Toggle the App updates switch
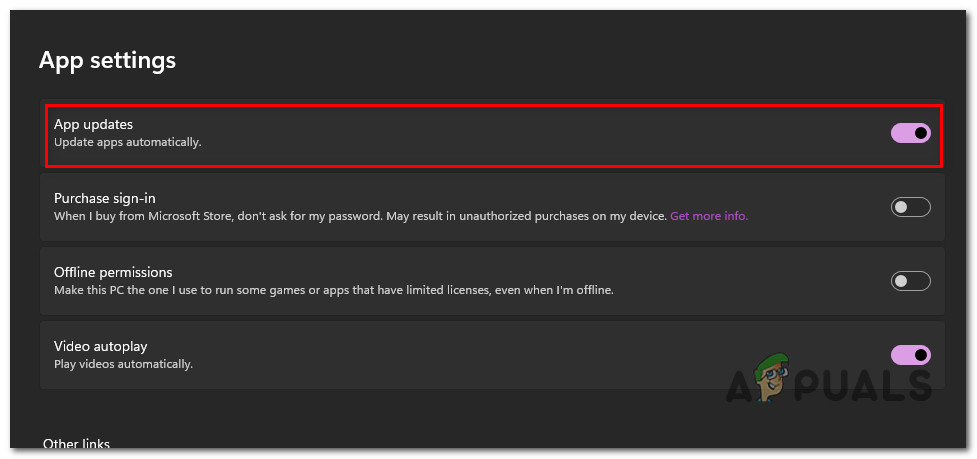 910,133
